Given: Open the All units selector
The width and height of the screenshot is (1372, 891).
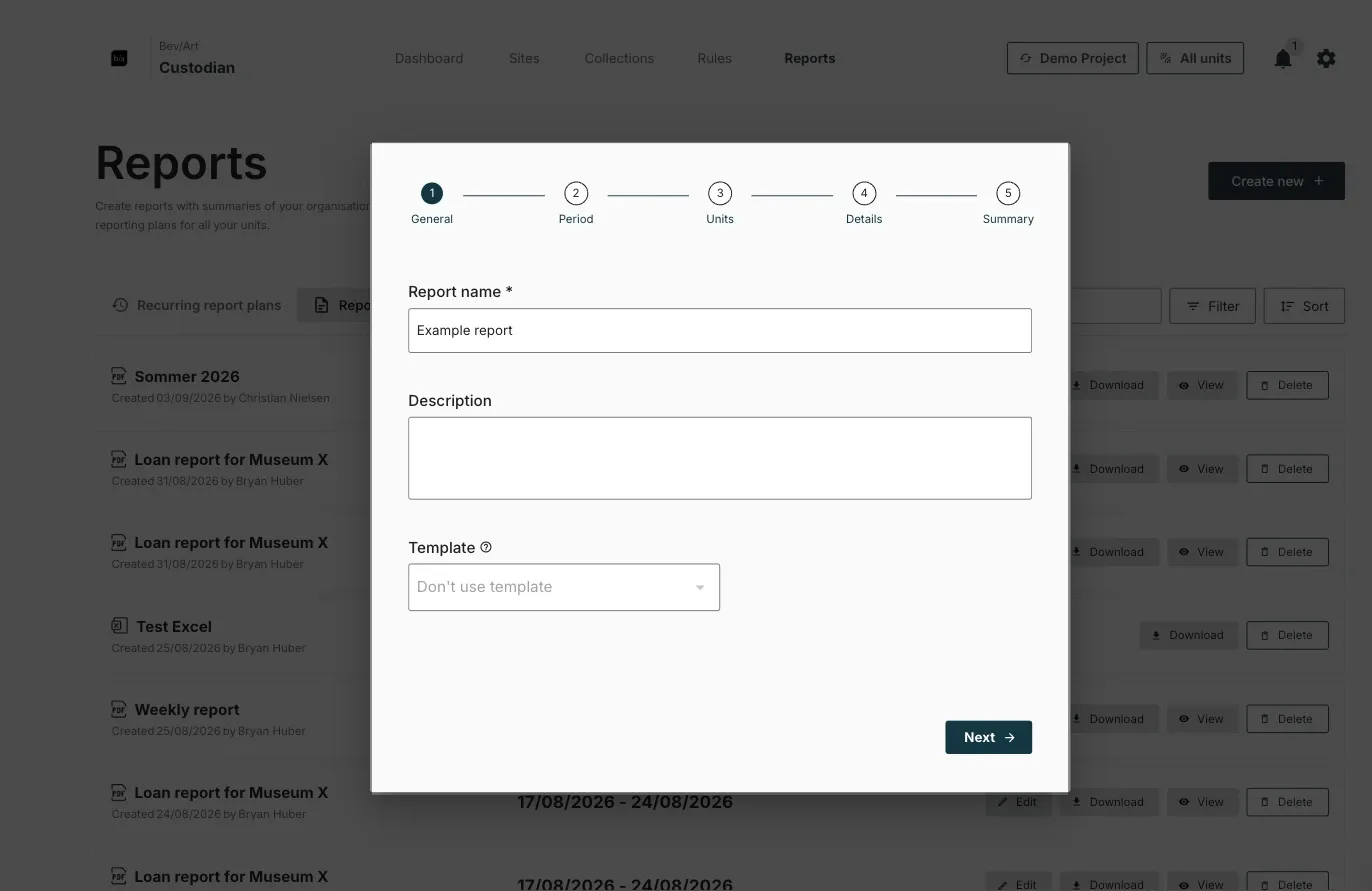Looking at the screenshot, I should tap(1195, 58).
